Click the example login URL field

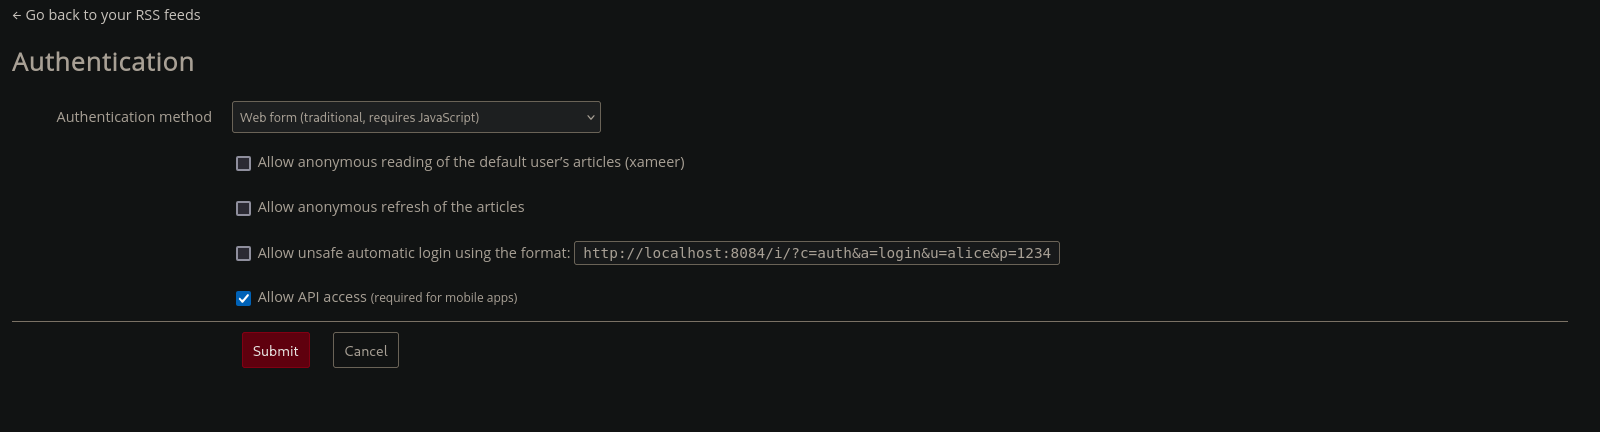coord(817,253)
